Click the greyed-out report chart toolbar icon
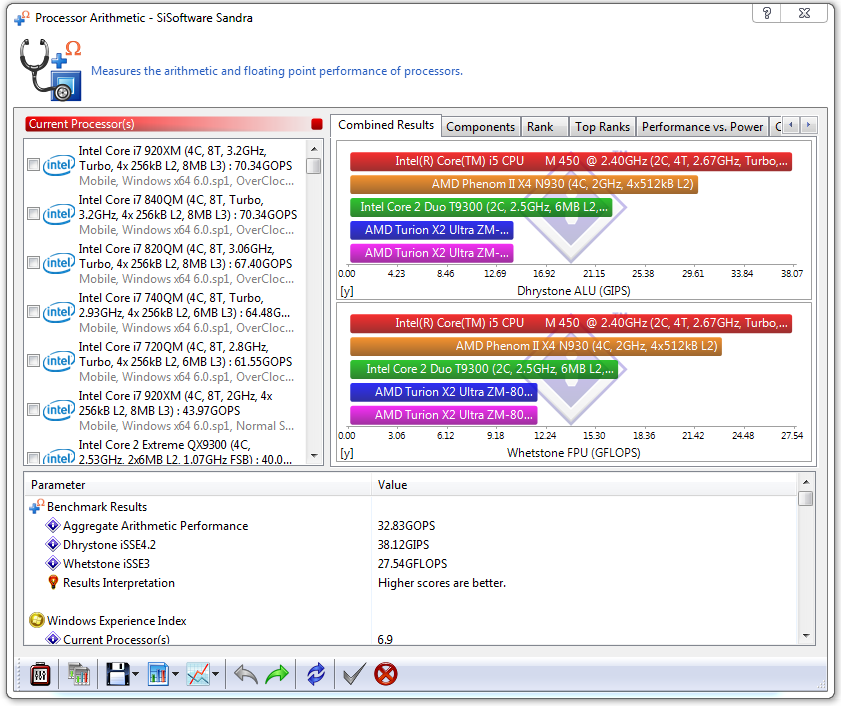This screenshot has width=841, height=706. click(79, 674)
